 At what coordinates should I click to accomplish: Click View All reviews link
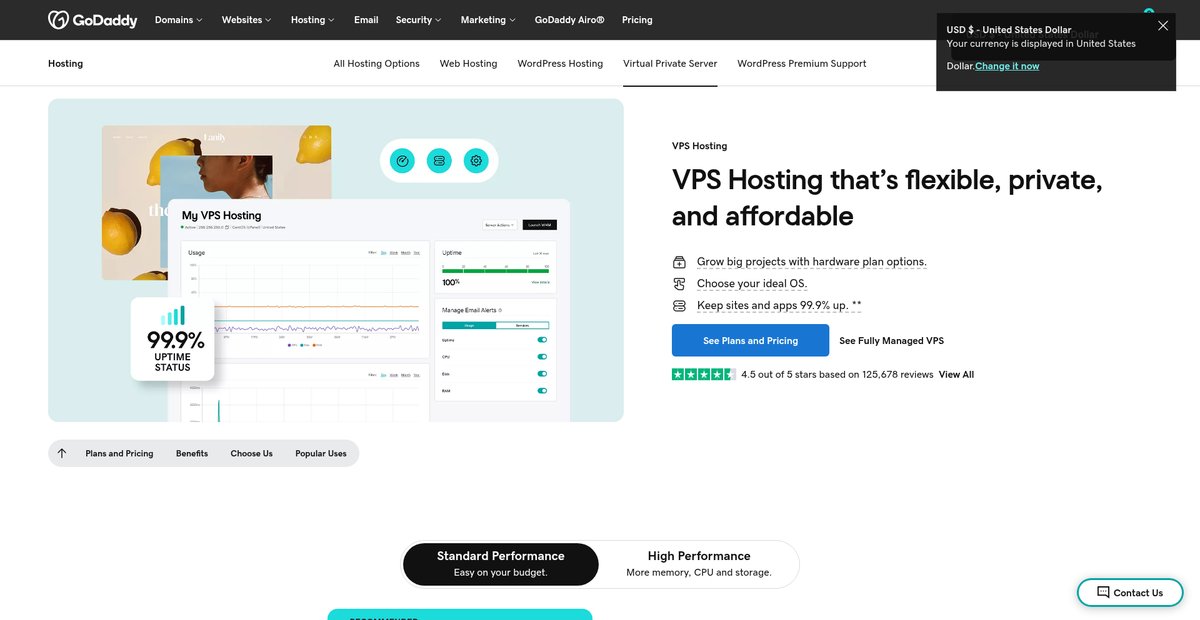coord(956,375)
